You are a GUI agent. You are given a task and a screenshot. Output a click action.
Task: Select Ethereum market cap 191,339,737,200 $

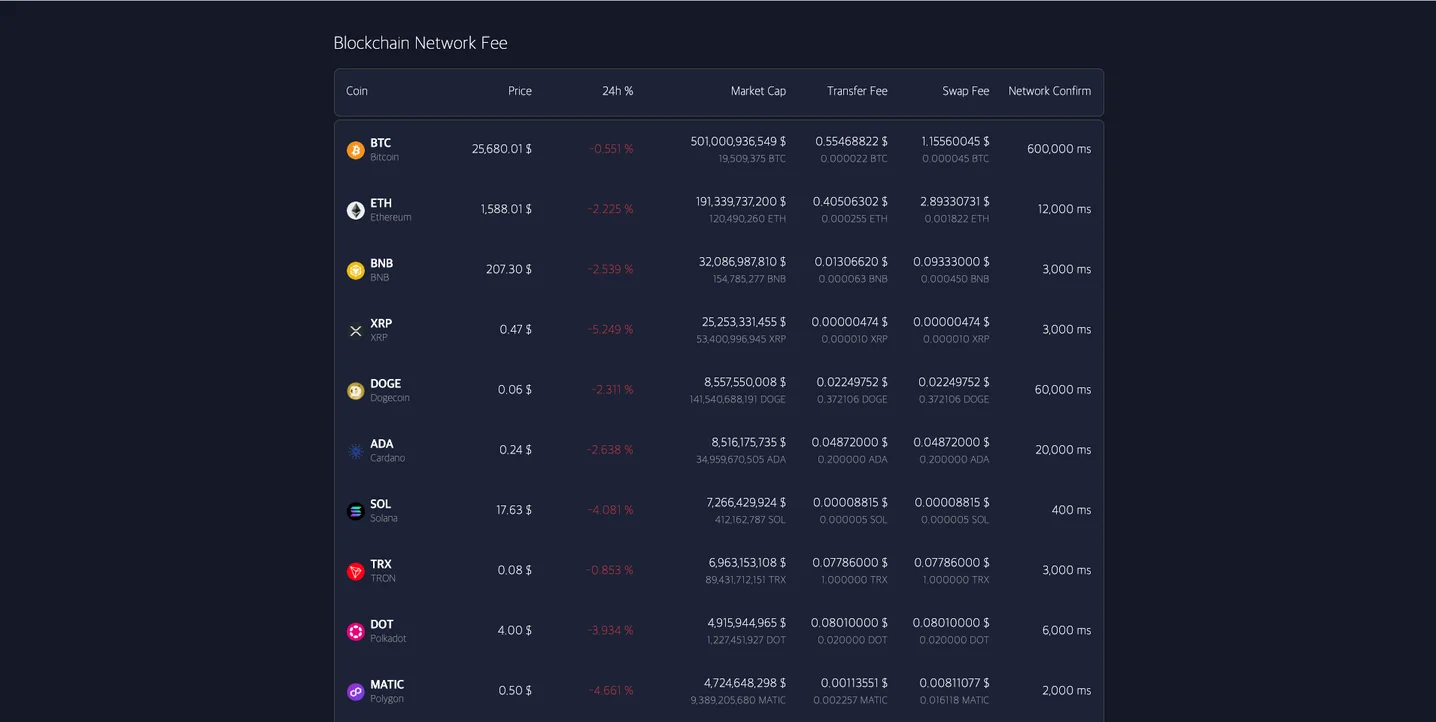(741, 201)
